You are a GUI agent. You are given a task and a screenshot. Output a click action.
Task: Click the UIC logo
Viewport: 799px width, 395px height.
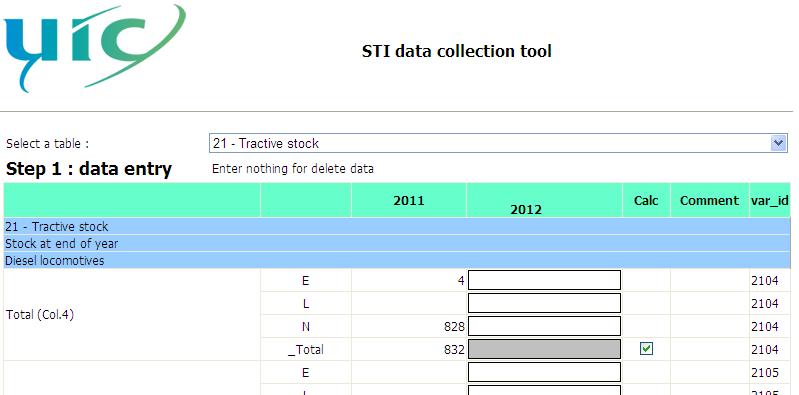[x=95, y=48]
